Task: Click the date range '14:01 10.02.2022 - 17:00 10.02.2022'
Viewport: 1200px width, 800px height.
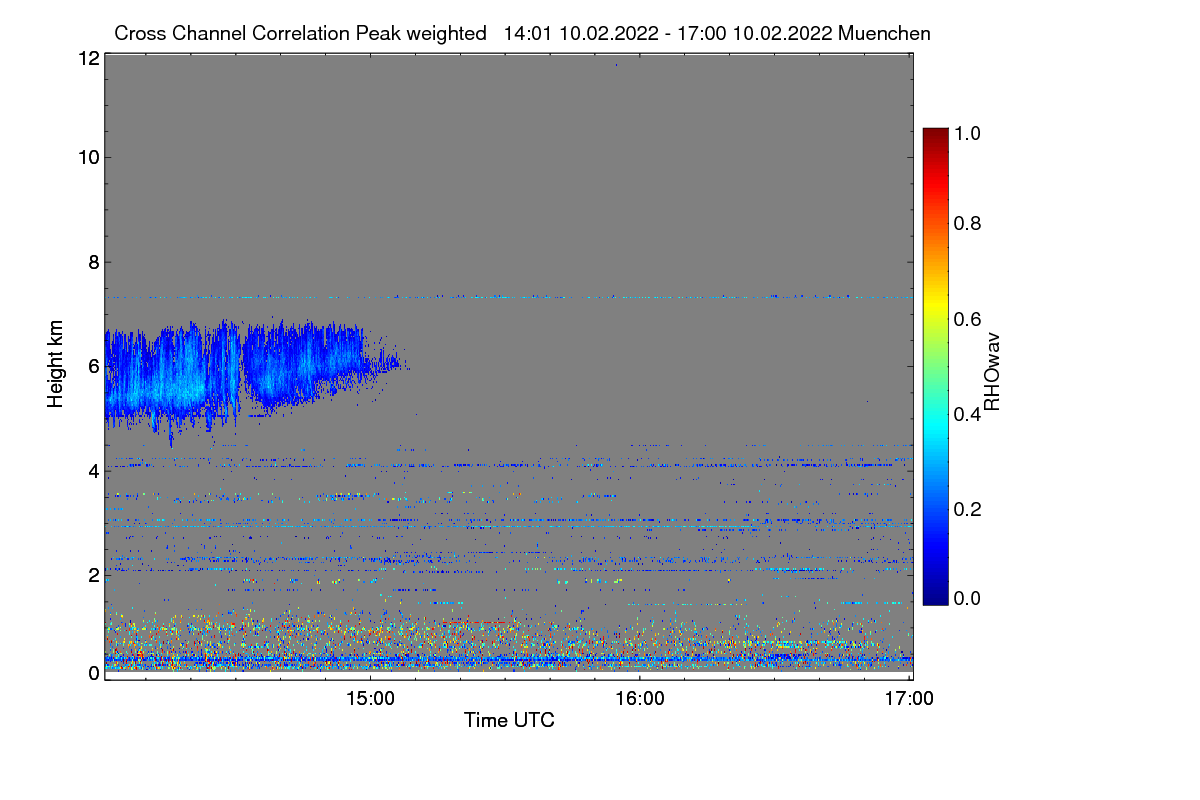Action: tap(668, 33)
